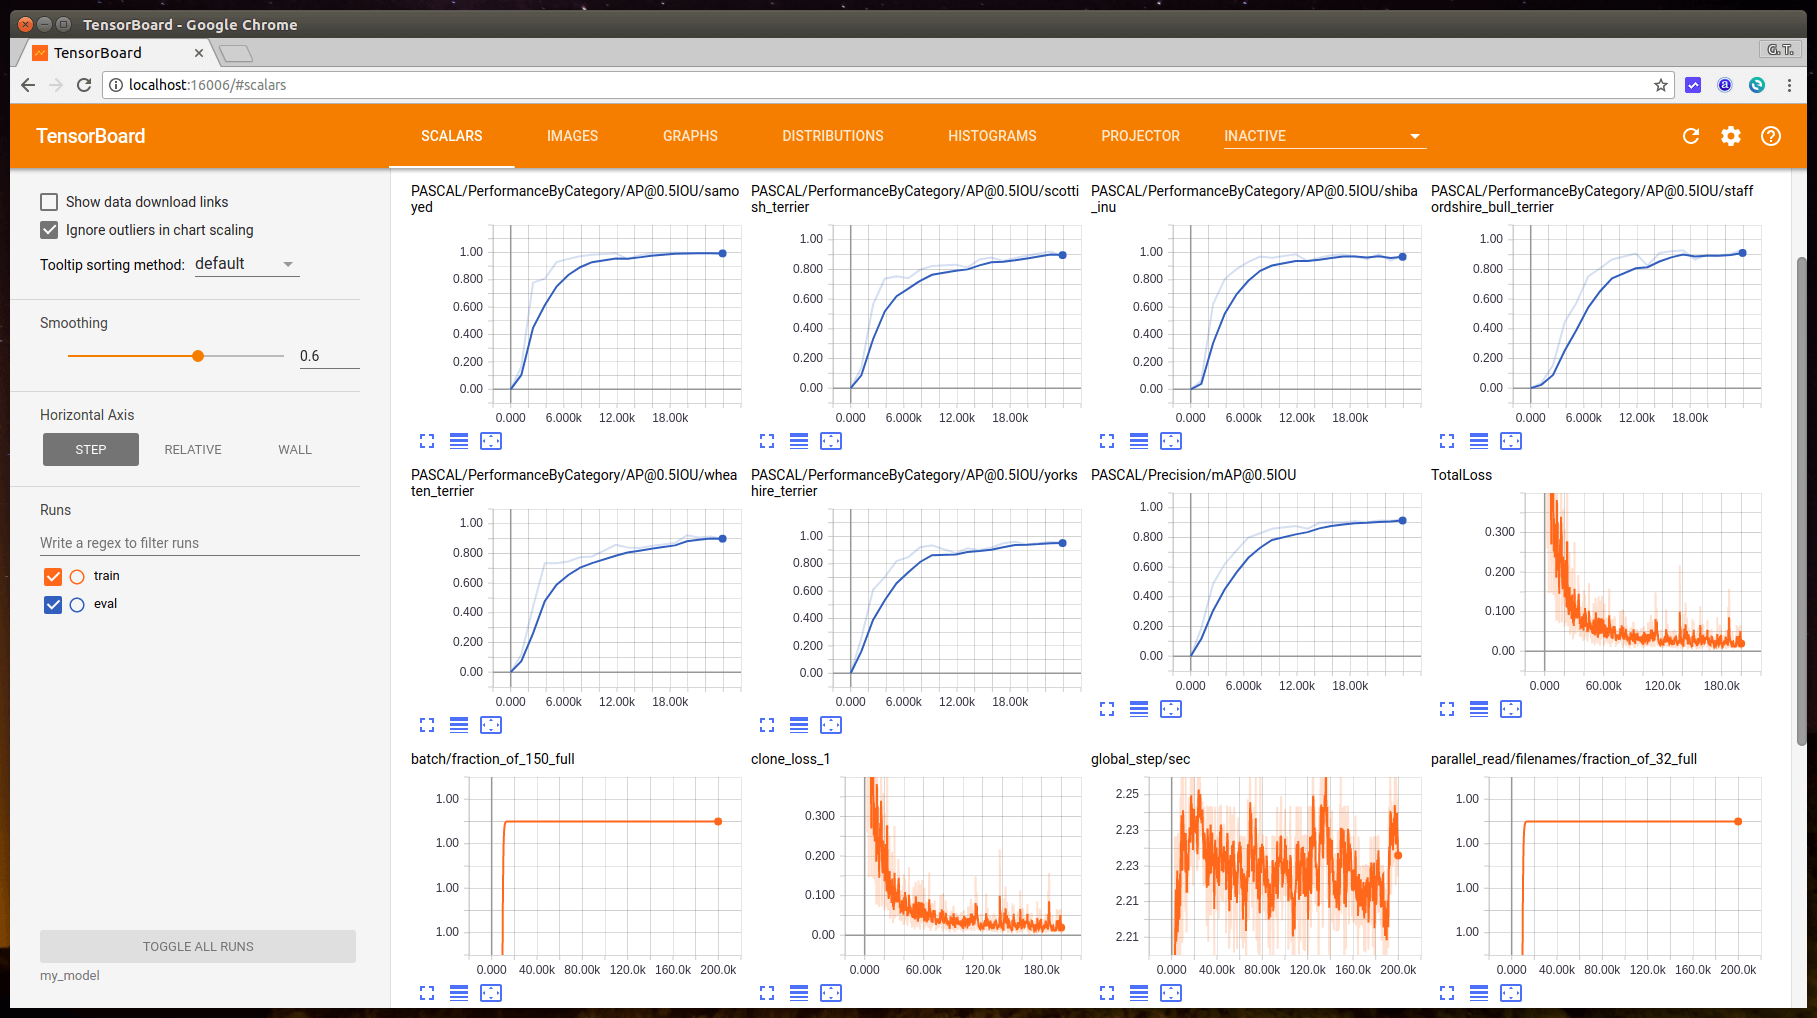Click the TensorBoard reload data icon
The width and height of the screenshot is (1817, 1018).
[1691, 136]
